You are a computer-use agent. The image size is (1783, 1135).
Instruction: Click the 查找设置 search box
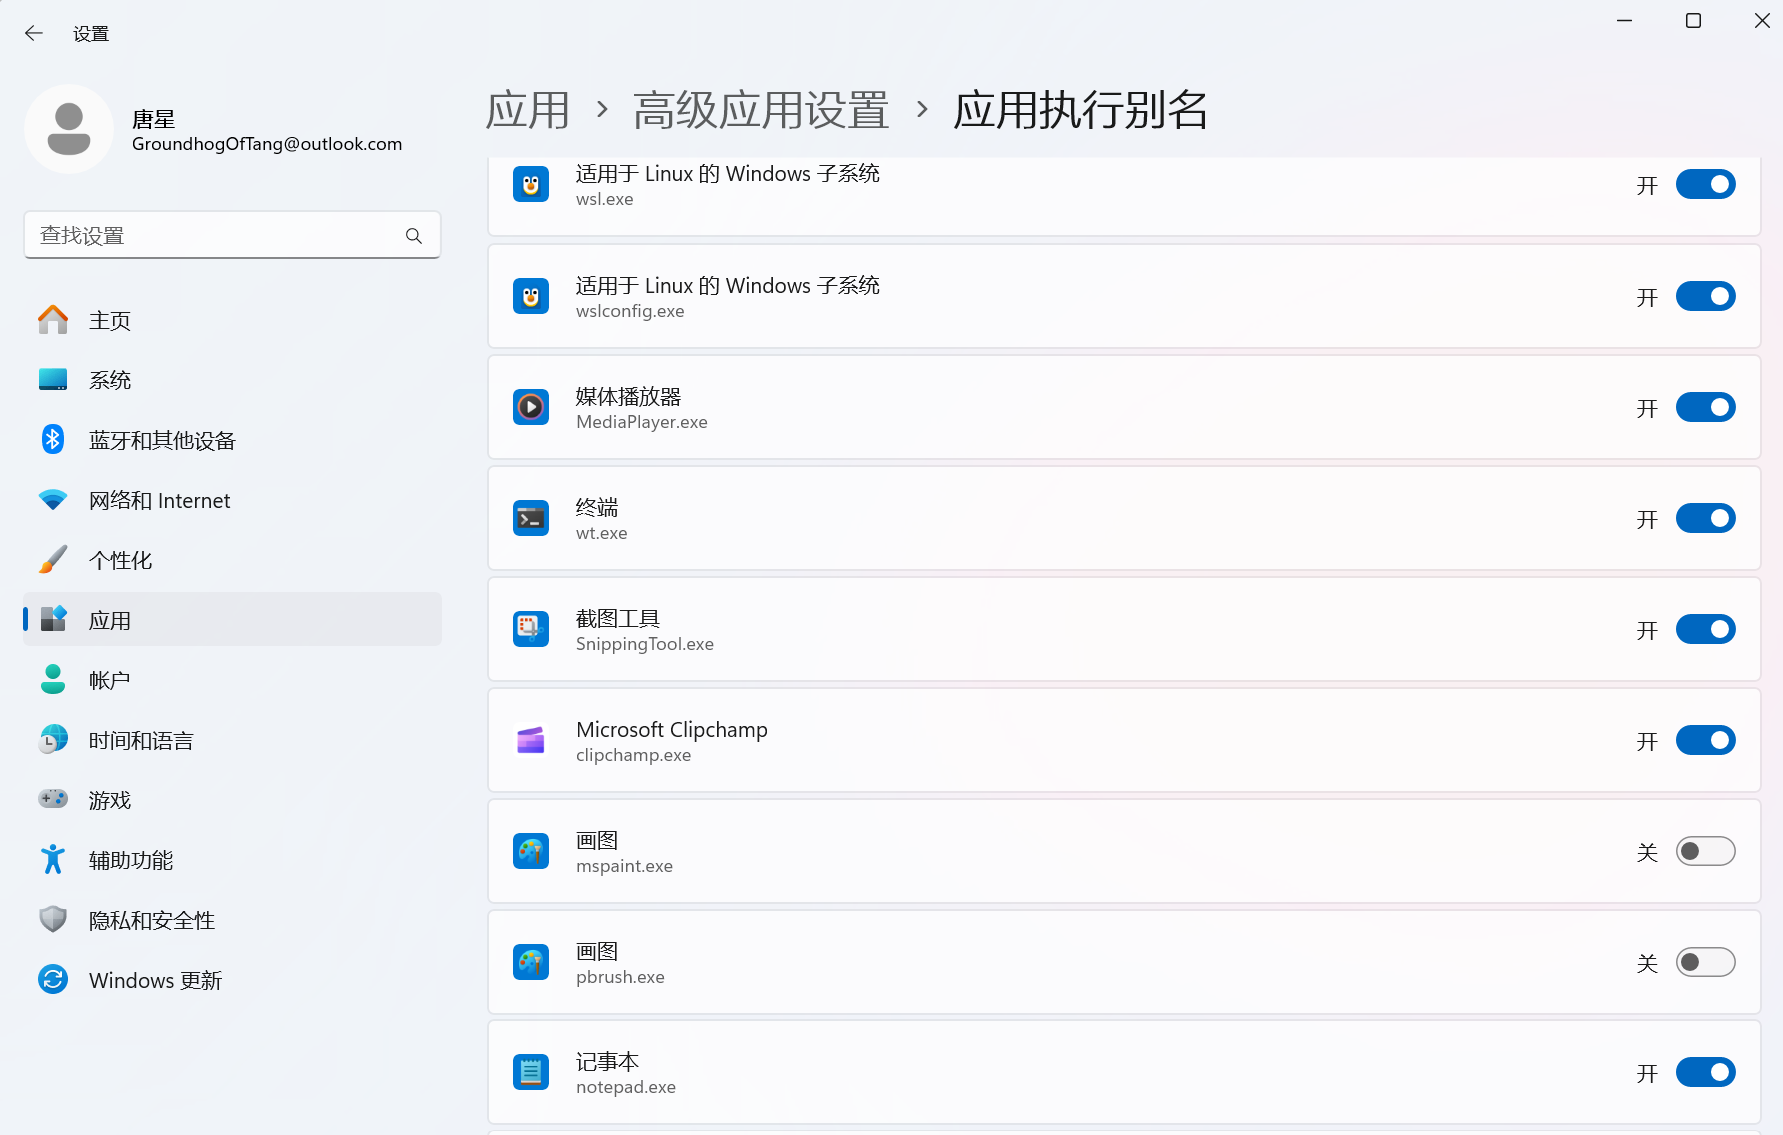[215, 236]
